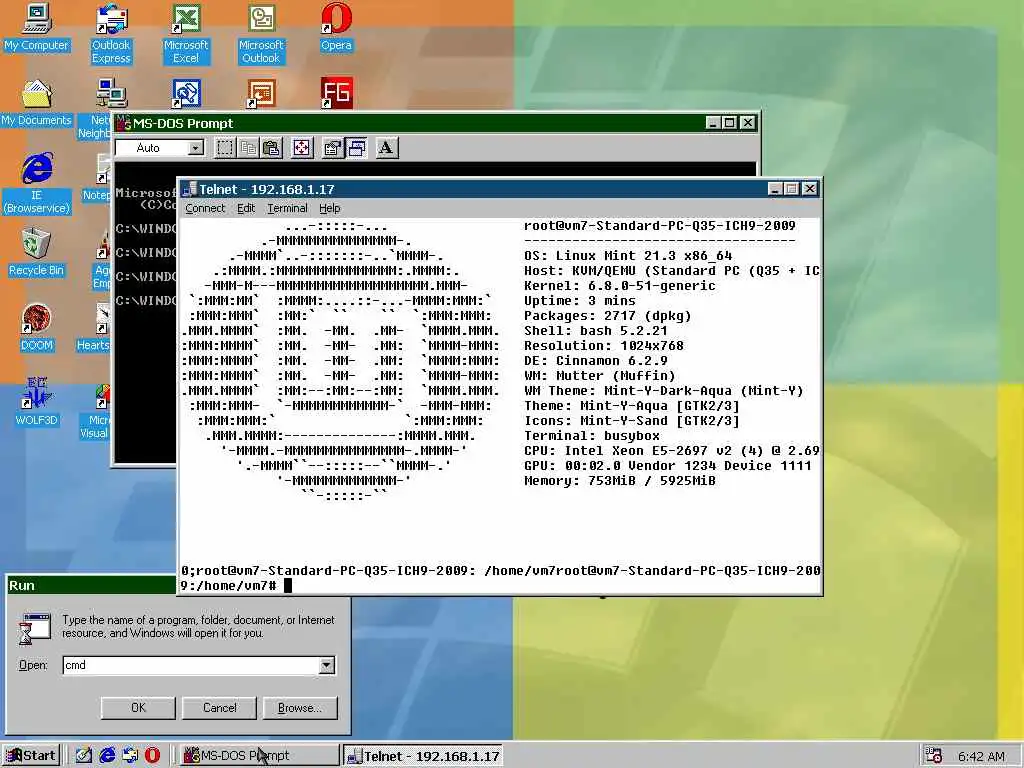This screenshot has width=1024, height=768.
Task: Maximize the Telnet window
Action: pyautogui.click(x=792, y=189)
